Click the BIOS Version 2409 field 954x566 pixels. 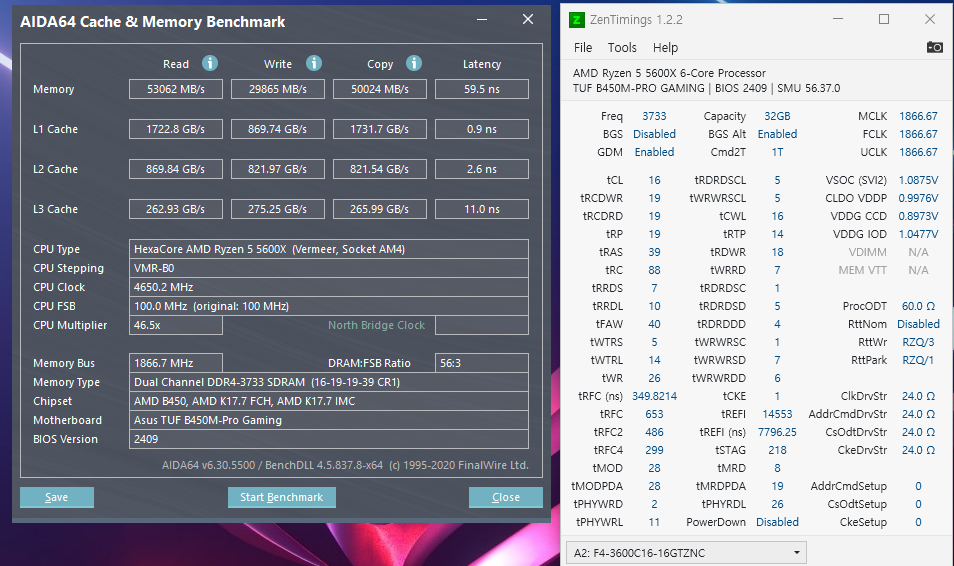pos(329,439)
